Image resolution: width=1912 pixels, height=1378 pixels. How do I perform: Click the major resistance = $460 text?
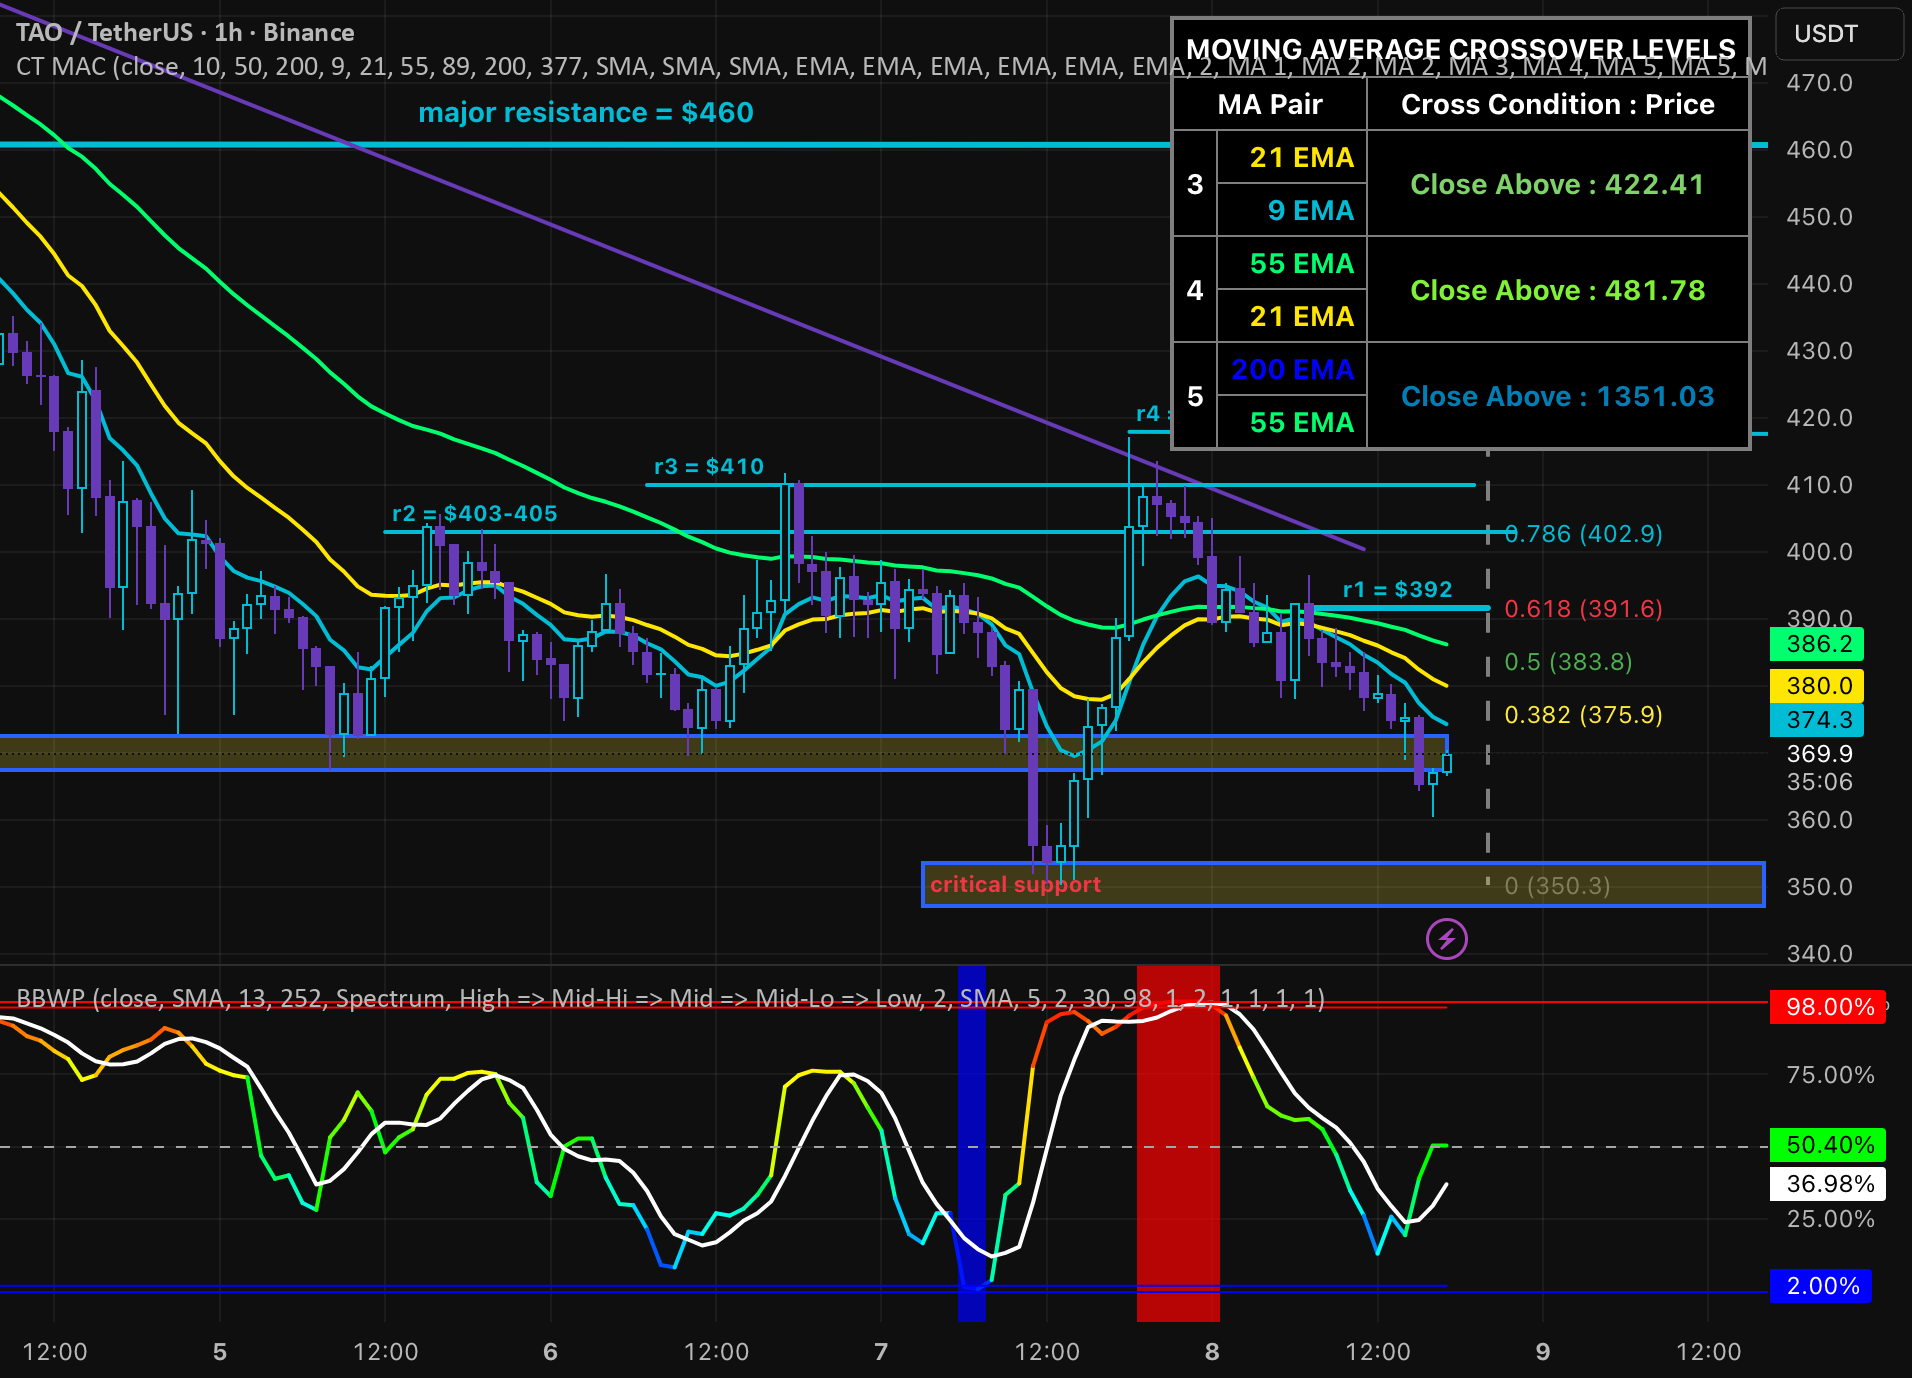pos(586,112)
